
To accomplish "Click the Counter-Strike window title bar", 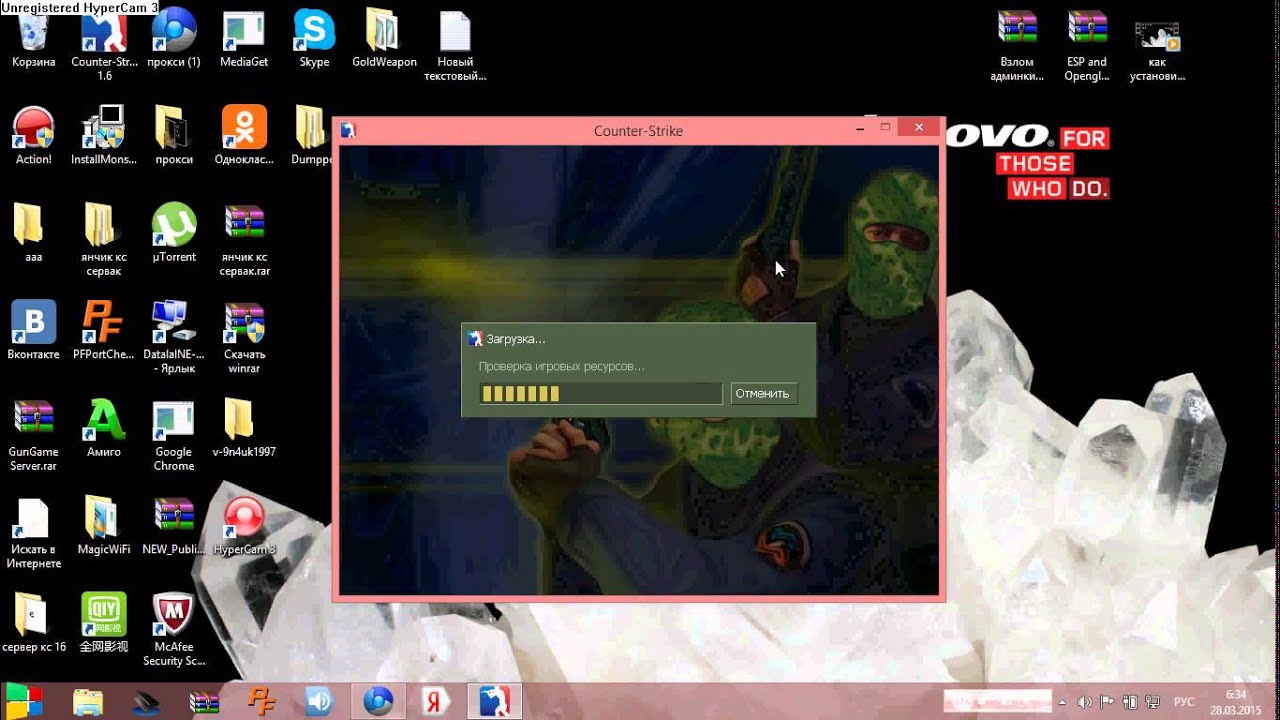I will click(638, 131).
